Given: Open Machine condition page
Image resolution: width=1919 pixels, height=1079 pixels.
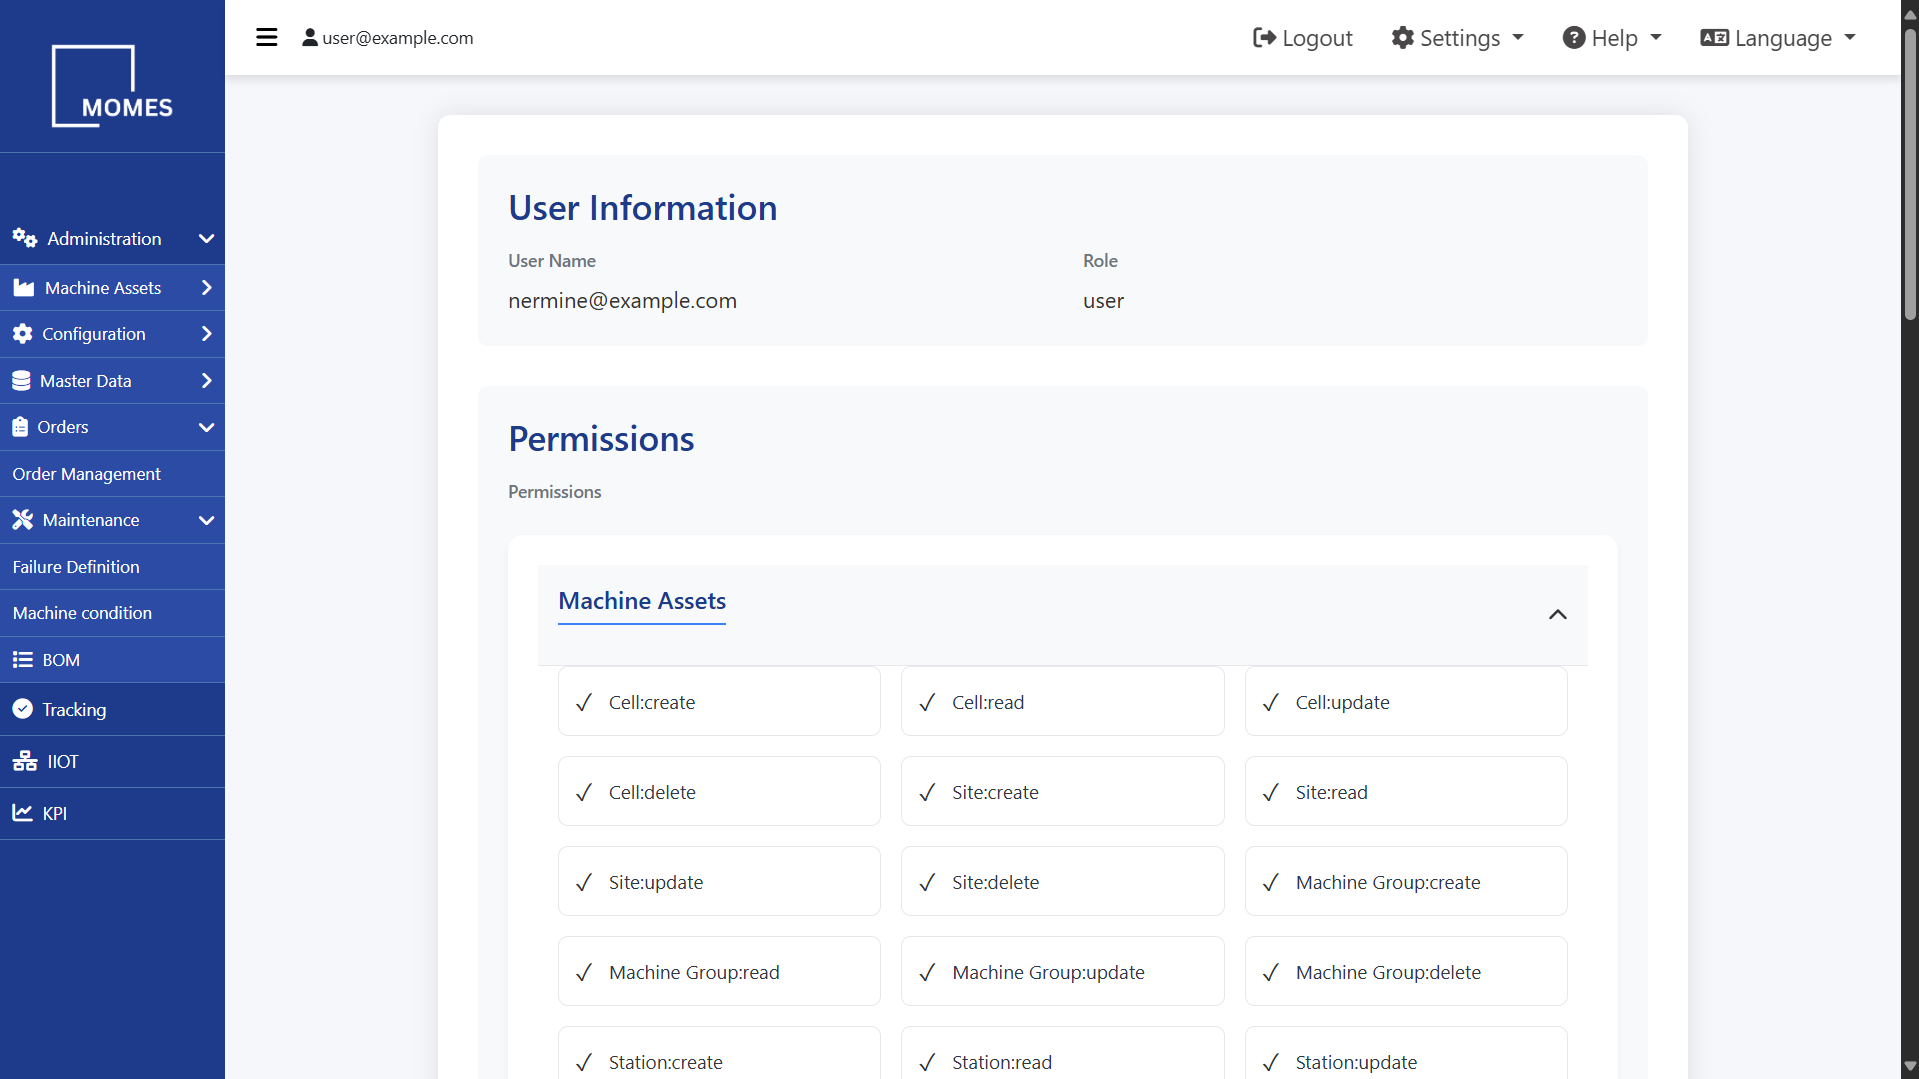Looking at the screenshot, I should pyautogui.click(x=112, y=613).
